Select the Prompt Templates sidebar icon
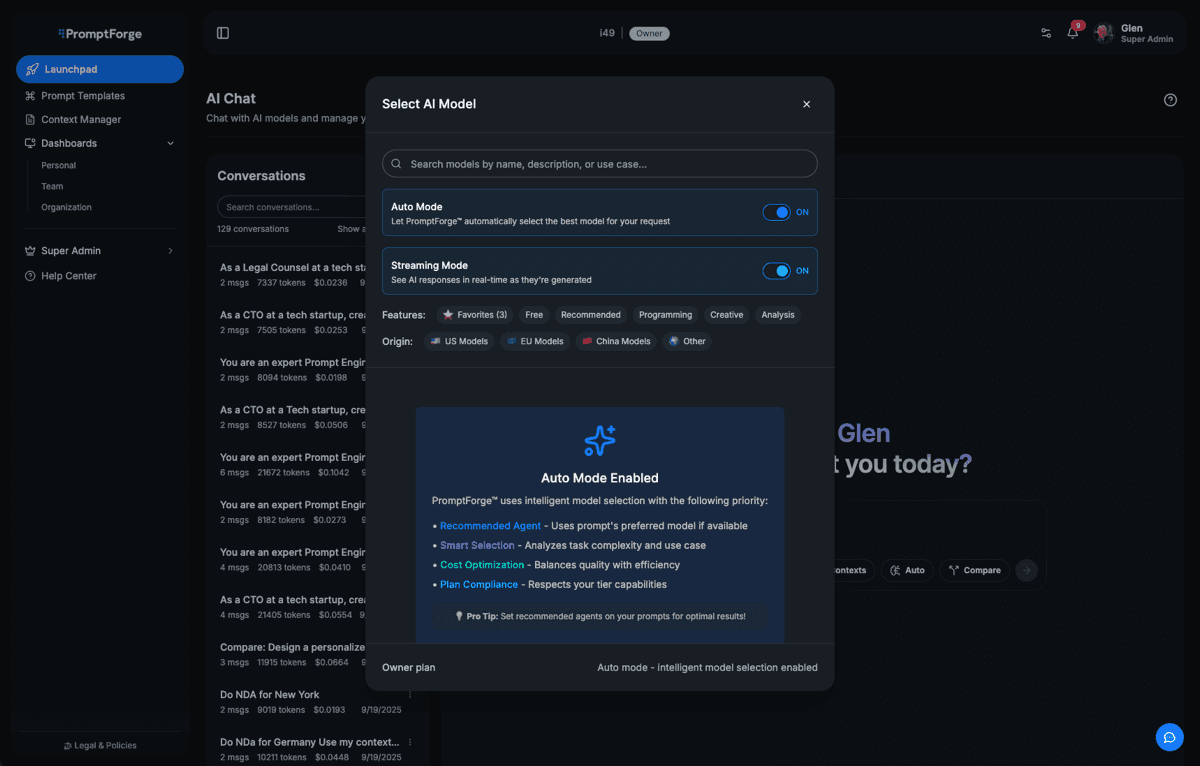This screenshot has width=1200, height=766. pyautogui.click(x=30, y=95)
